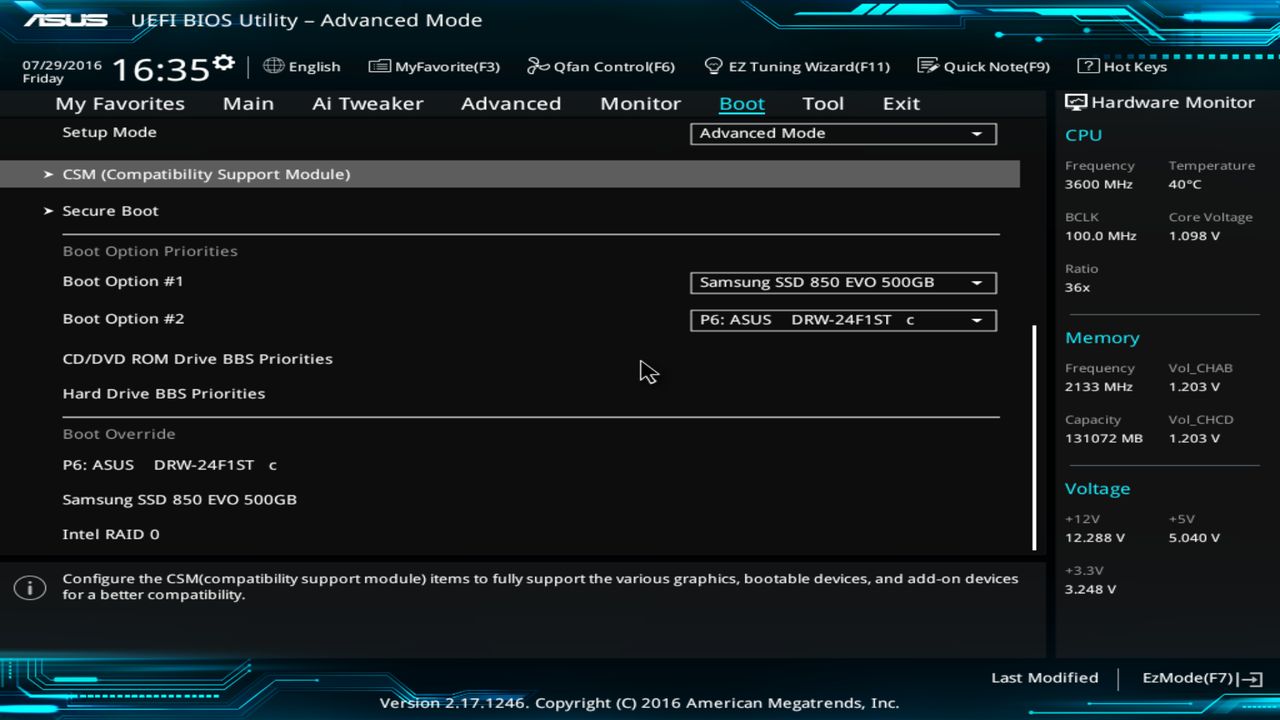Open CD/DVD ROM Drive BBS Priorities
1280x720 pixels.
tap(197, 358)
